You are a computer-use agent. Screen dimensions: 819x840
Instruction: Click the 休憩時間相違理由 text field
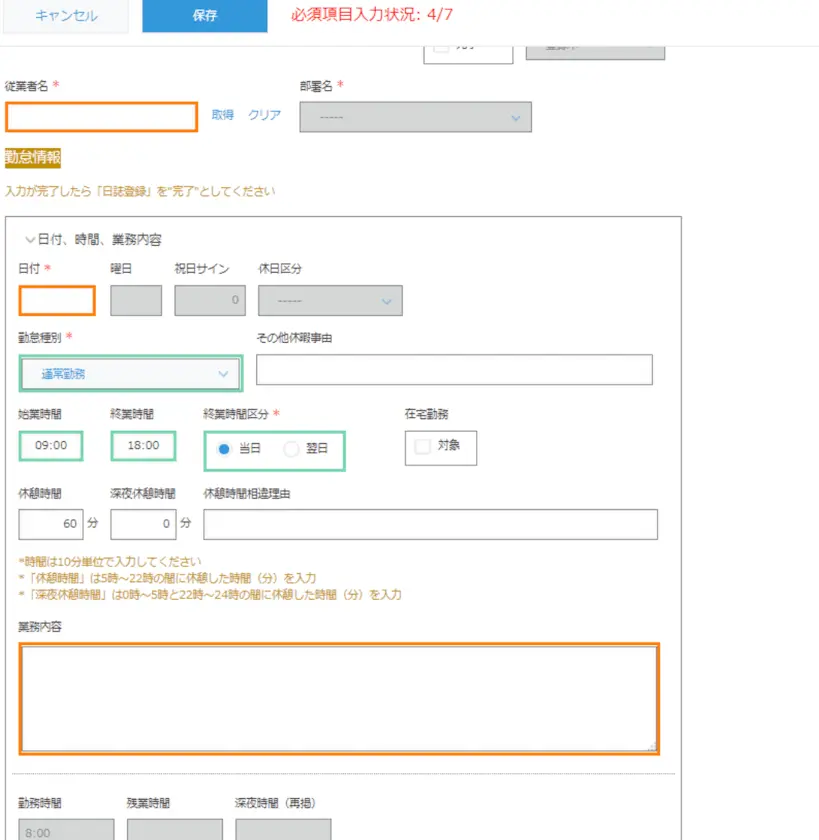[x=430, y=524]
